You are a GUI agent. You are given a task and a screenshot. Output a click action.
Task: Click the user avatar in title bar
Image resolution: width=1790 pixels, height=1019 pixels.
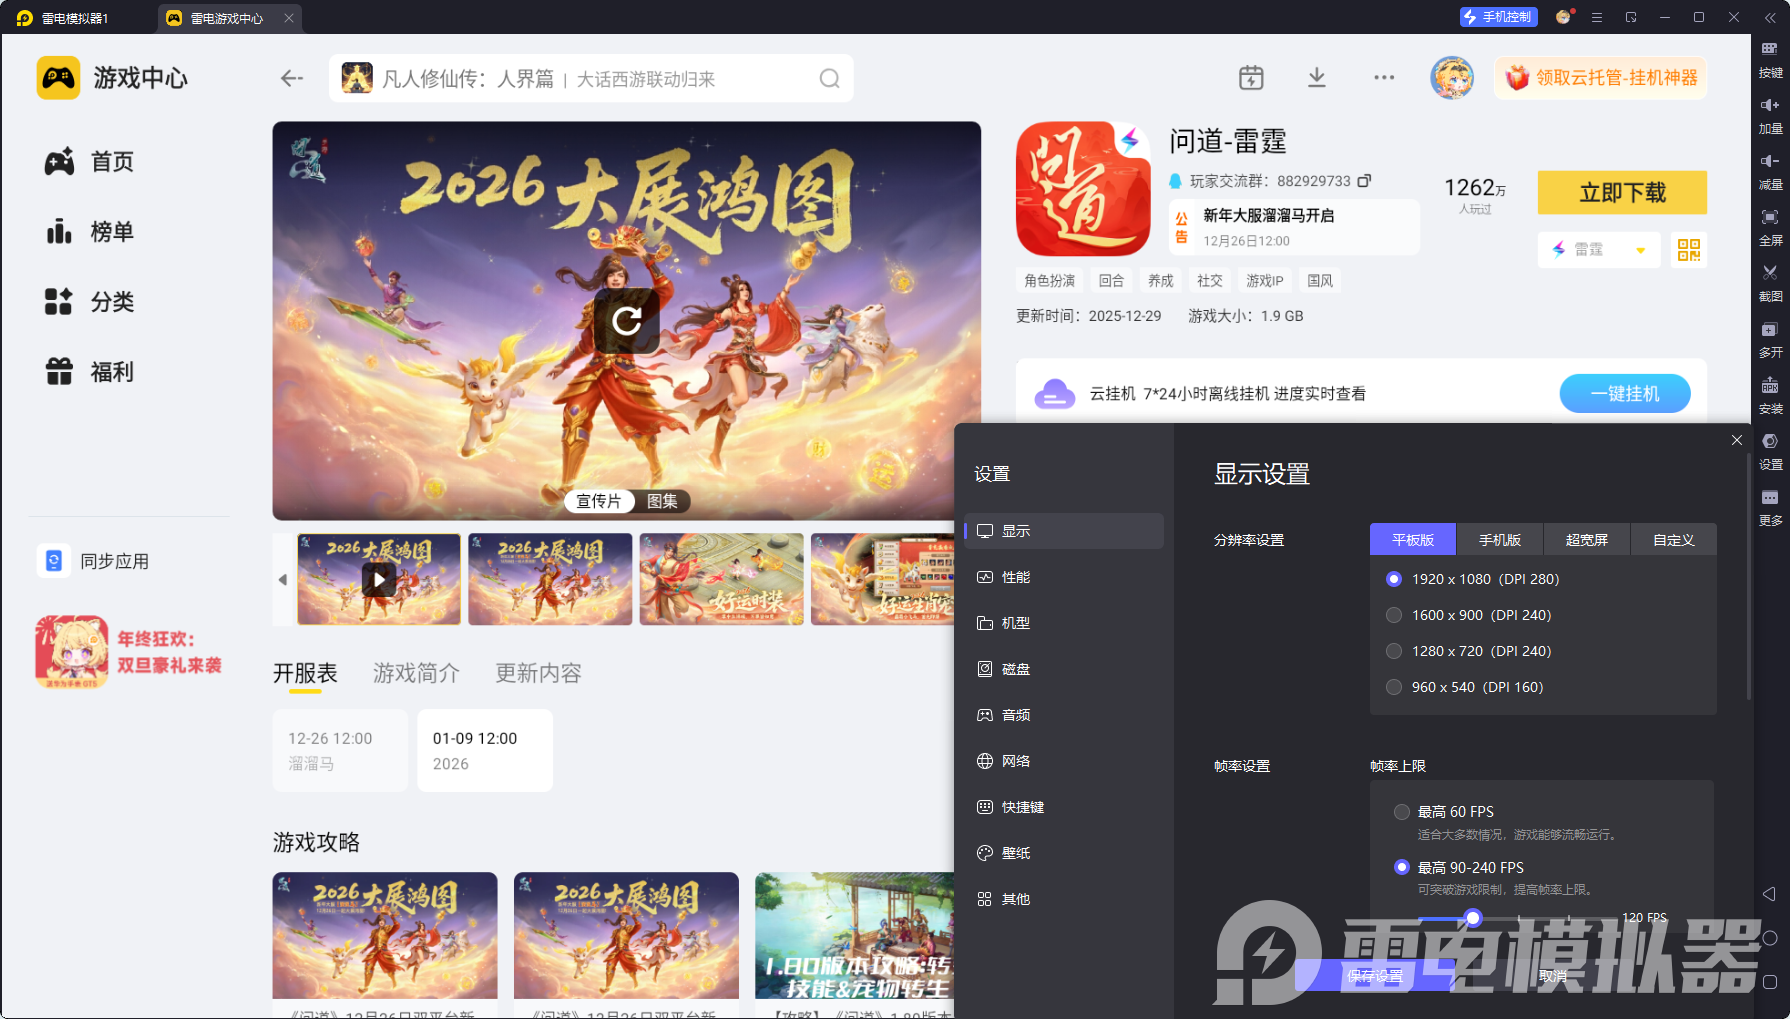1564,17
